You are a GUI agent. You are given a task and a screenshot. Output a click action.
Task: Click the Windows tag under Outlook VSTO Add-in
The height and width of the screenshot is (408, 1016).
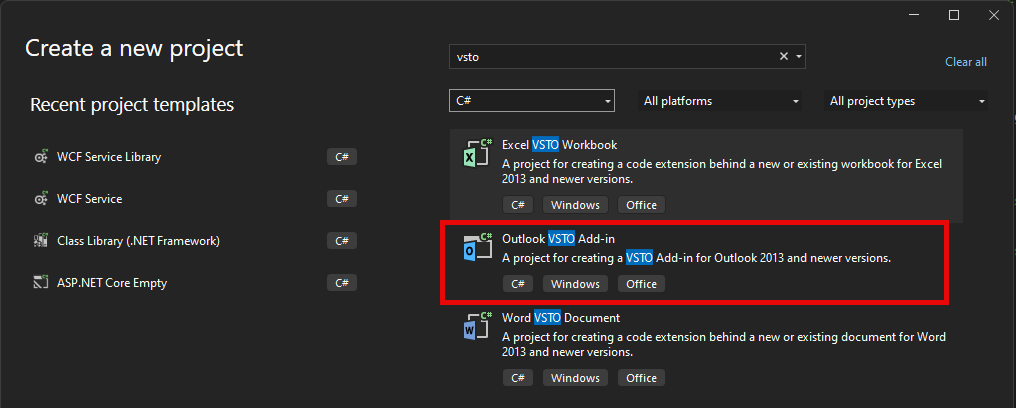tap(575, 284)
